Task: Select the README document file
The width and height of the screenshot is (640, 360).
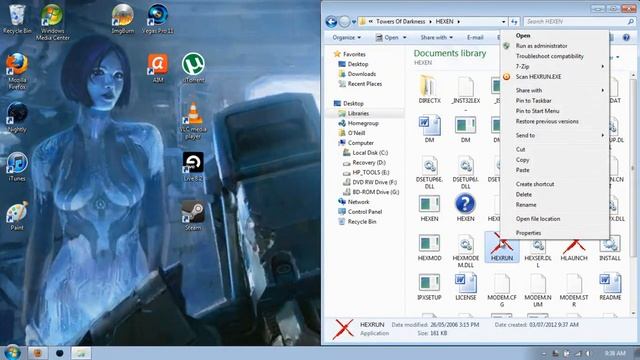Action: [x=610, y=287]
